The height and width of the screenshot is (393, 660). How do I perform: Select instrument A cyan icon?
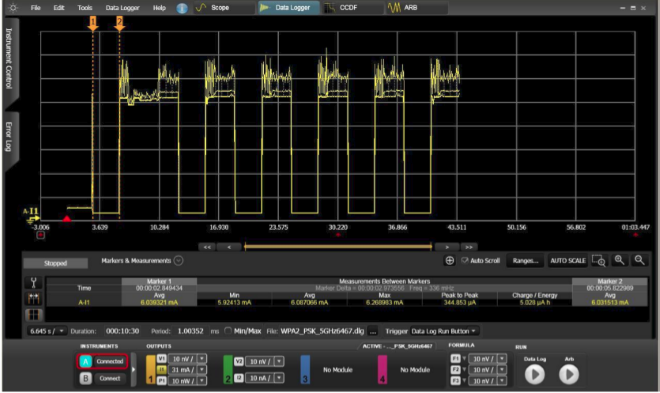click(85, 361)
